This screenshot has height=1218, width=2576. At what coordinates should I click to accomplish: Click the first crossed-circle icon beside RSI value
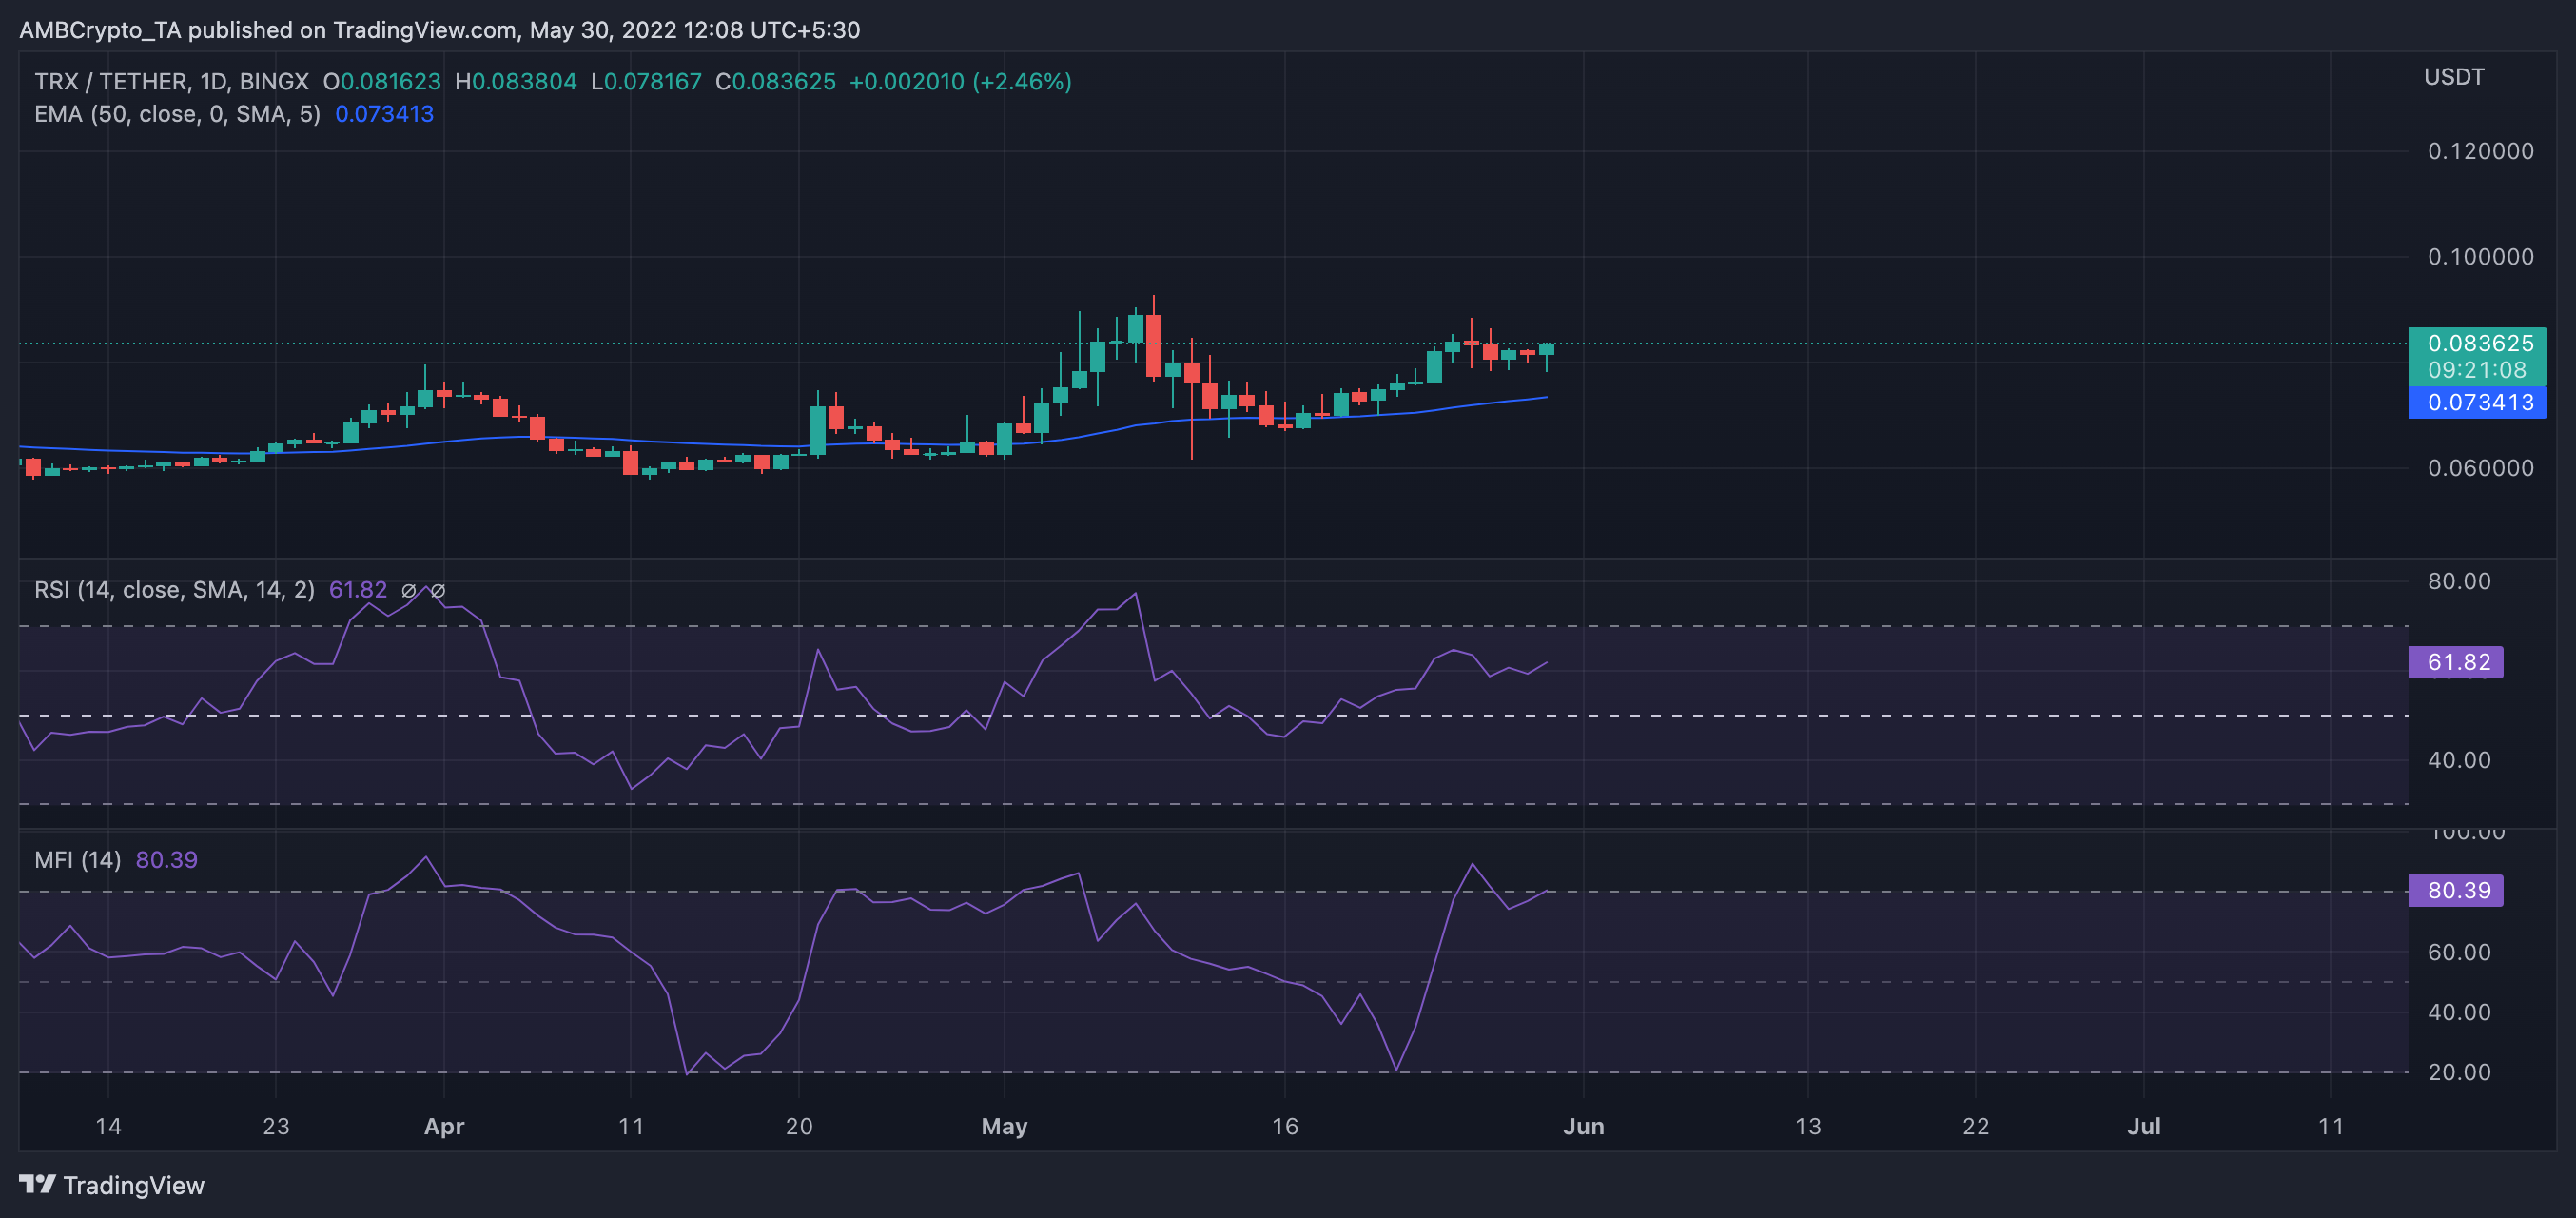pyautogui.click(x=409, y=590)
